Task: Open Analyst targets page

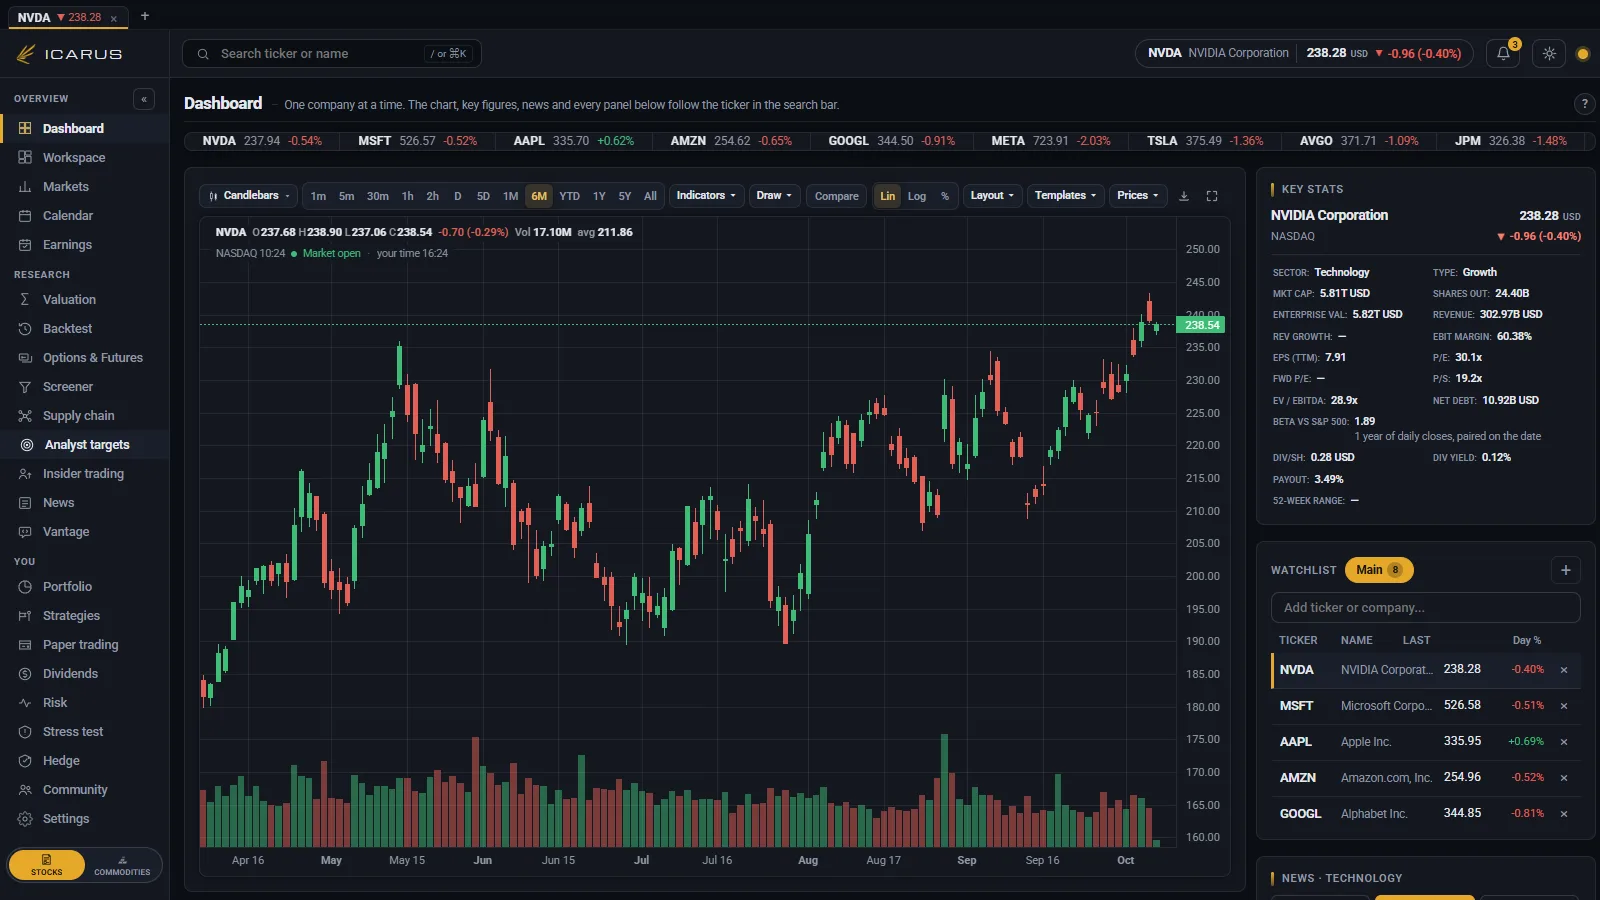Action: (84, 445)
